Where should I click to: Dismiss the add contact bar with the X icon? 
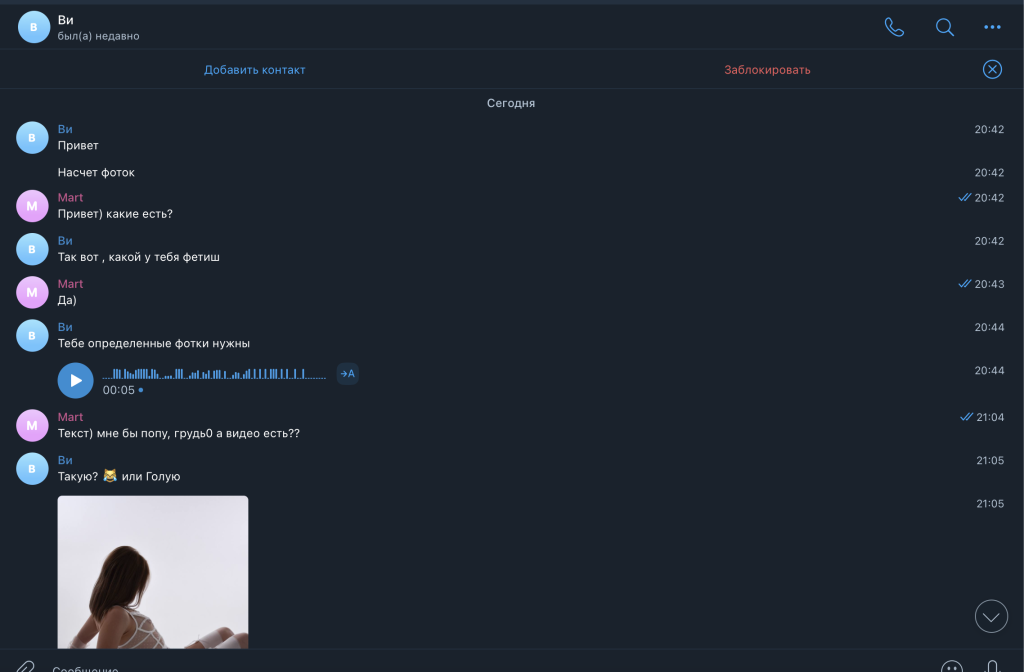tap(992, 69)
